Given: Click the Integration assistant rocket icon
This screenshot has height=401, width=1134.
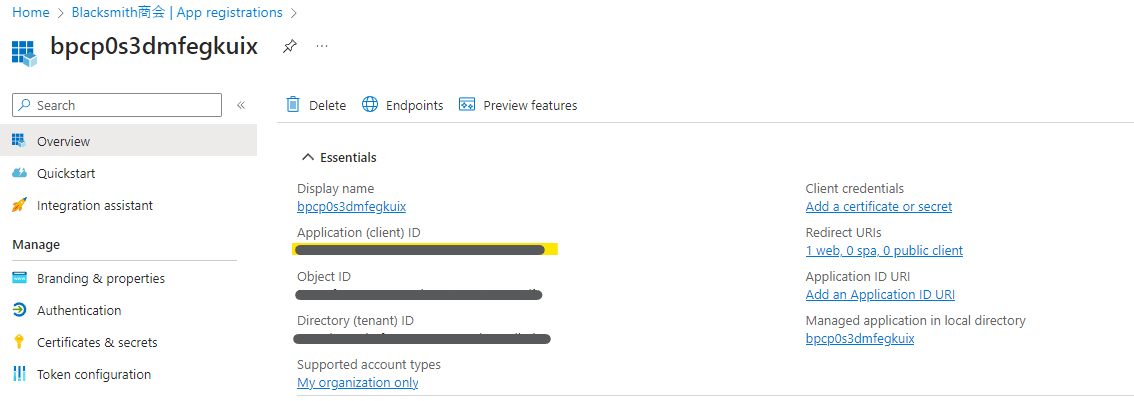Looking at the screenshot, I should 19,205.
